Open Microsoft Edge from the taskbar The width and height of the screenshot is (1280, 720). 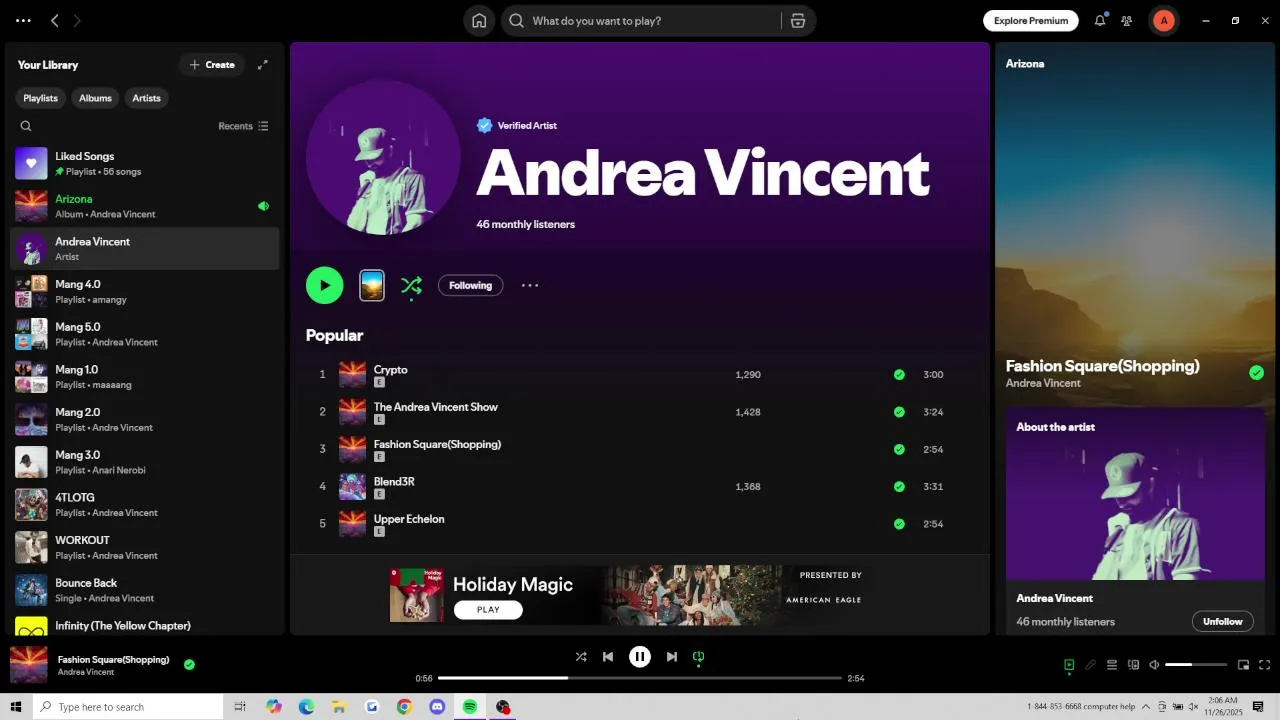pos(306,707)
